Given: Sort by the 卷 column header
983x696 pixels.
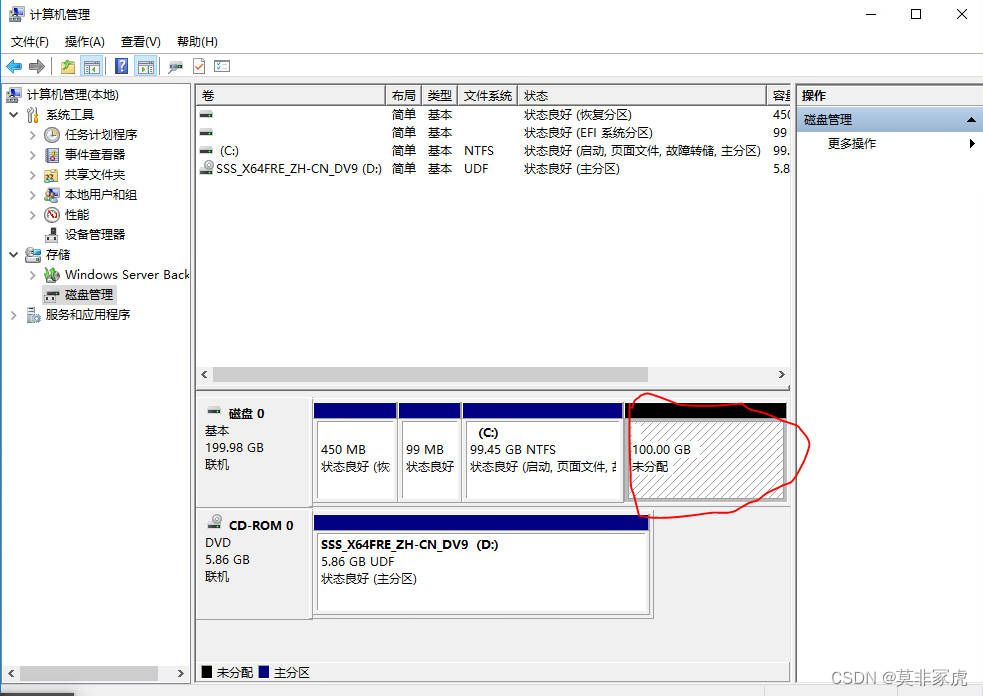Looking at the screenshot, I should pyautogui.click(x=290, y=95).
